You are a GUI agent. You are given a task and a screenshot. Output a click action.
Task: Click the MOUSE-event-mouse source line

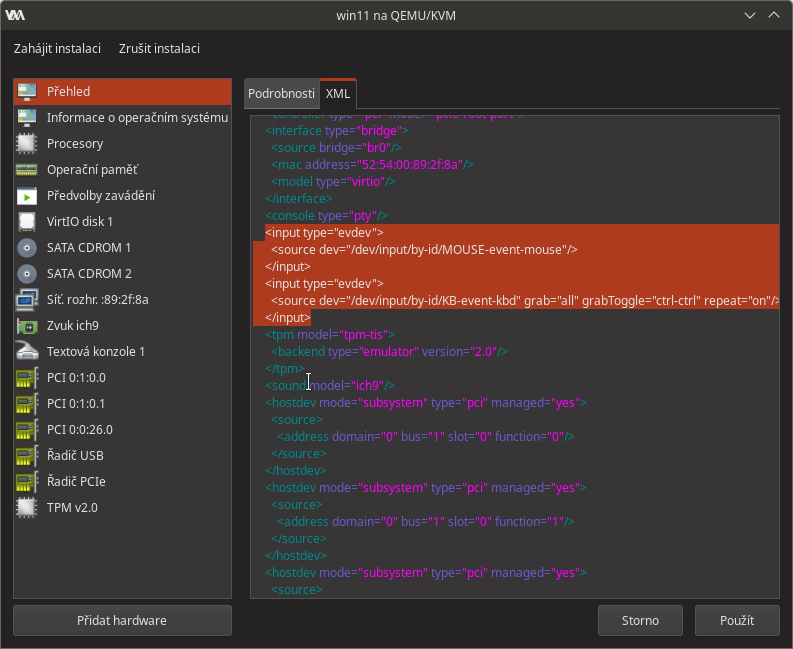pos(424,250)
